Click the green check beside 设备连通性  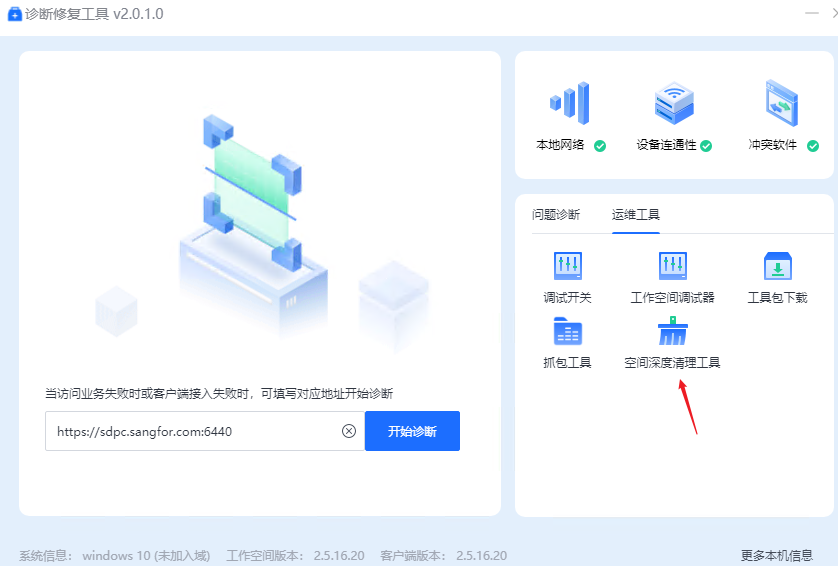(706, 145)
